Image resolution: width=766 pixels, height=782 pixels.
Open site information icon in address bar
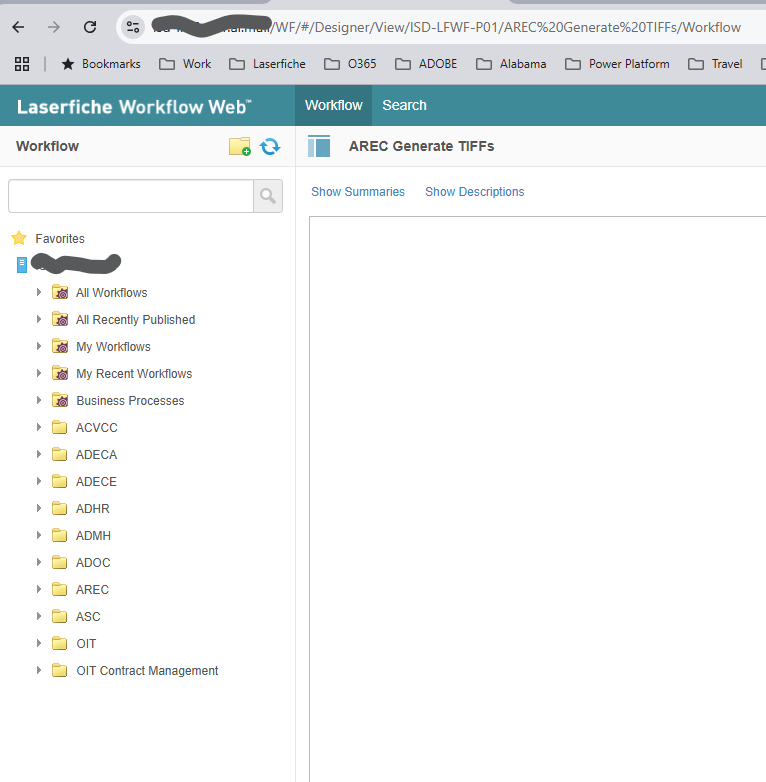133,27
